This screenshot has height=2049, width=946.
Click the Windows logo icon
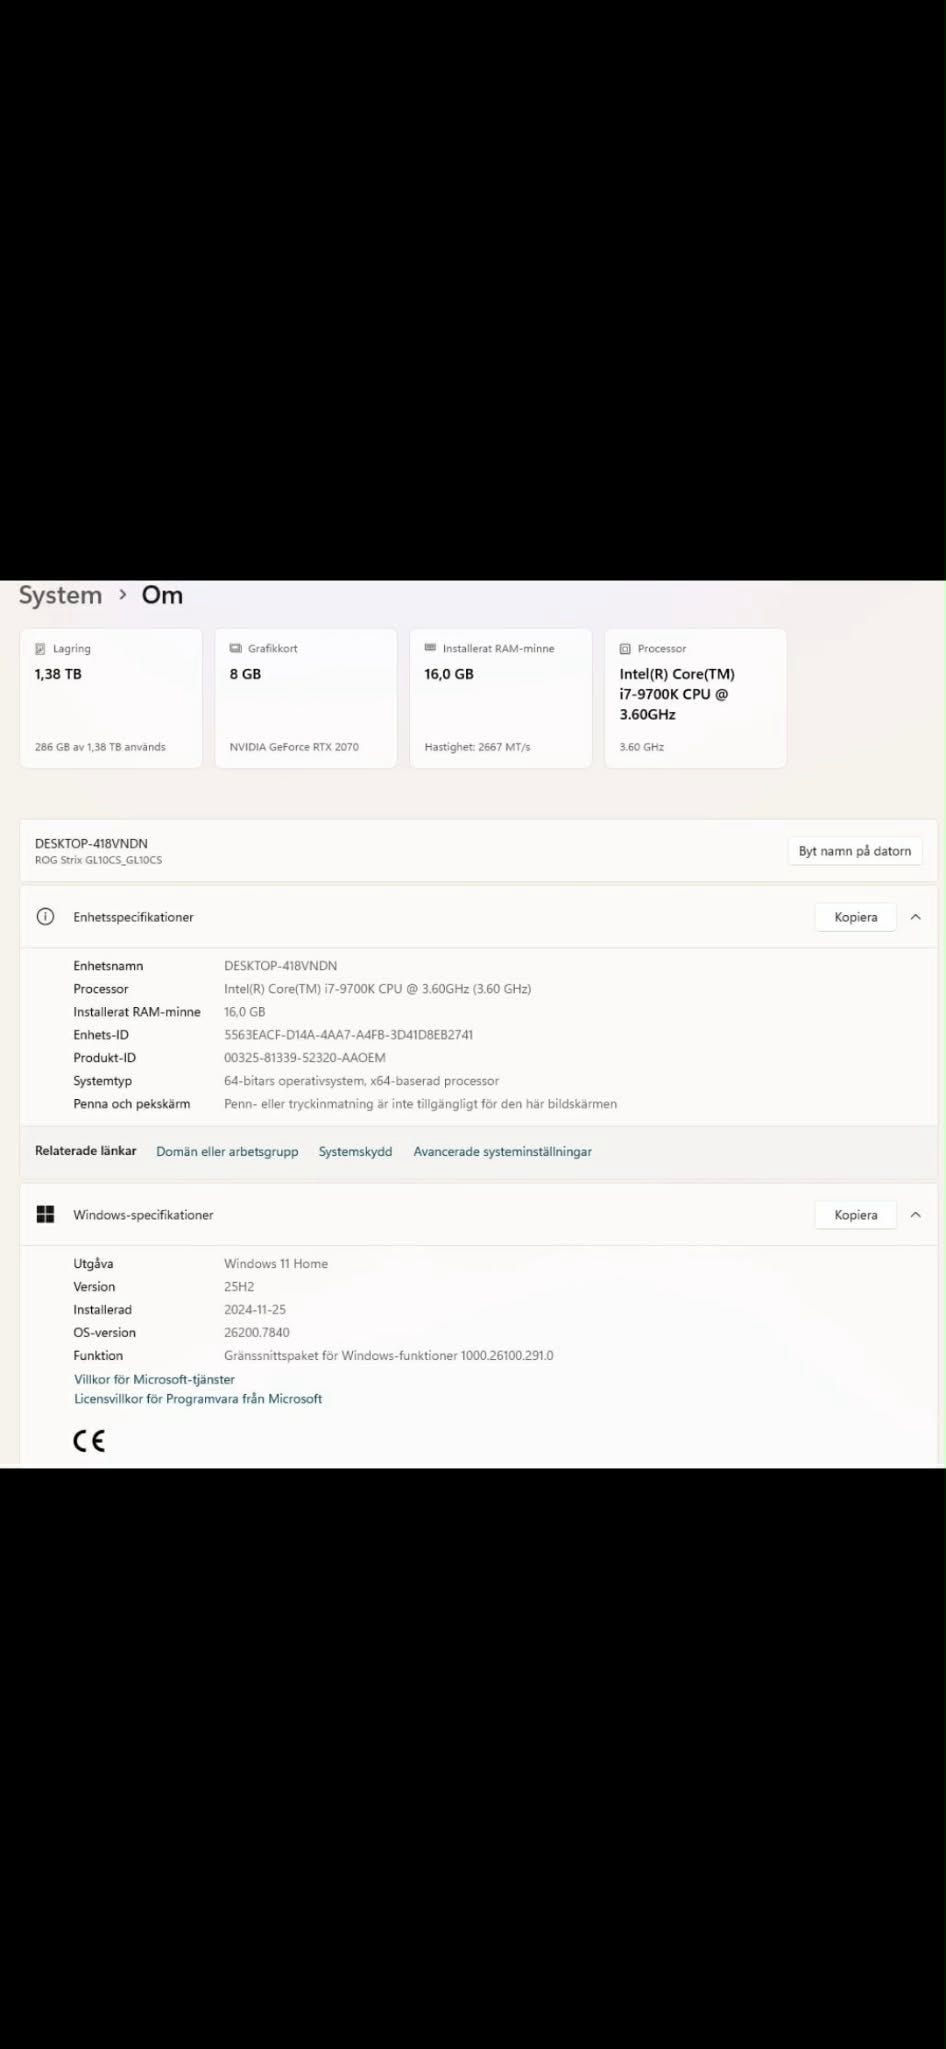pyautogui.click(x=45, y=1215)
